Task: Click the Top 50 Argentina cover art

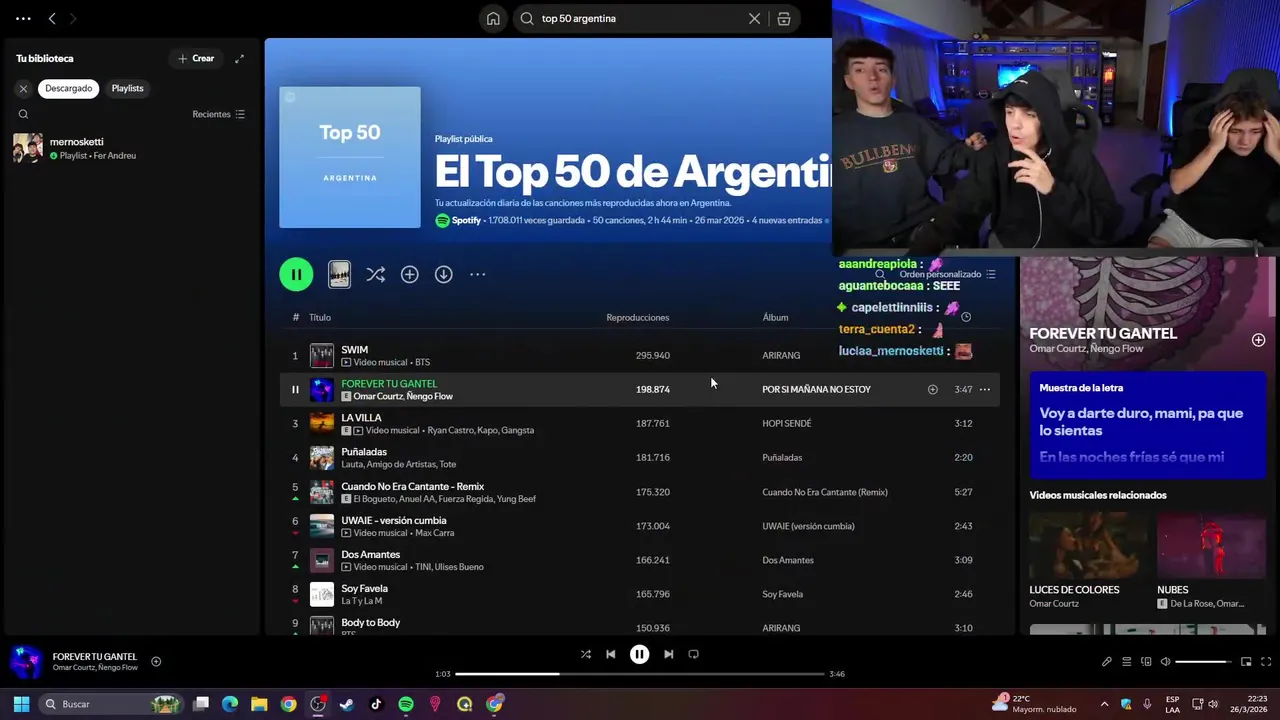Action: (350, 157)
